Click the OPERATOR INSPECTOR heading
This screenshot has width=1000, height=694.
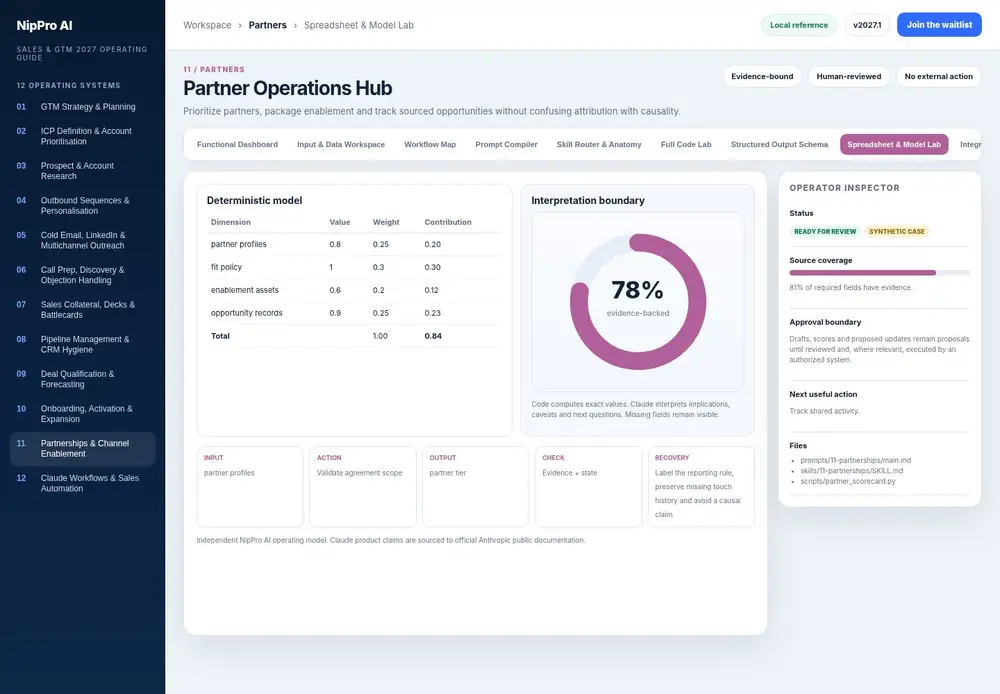844,188
